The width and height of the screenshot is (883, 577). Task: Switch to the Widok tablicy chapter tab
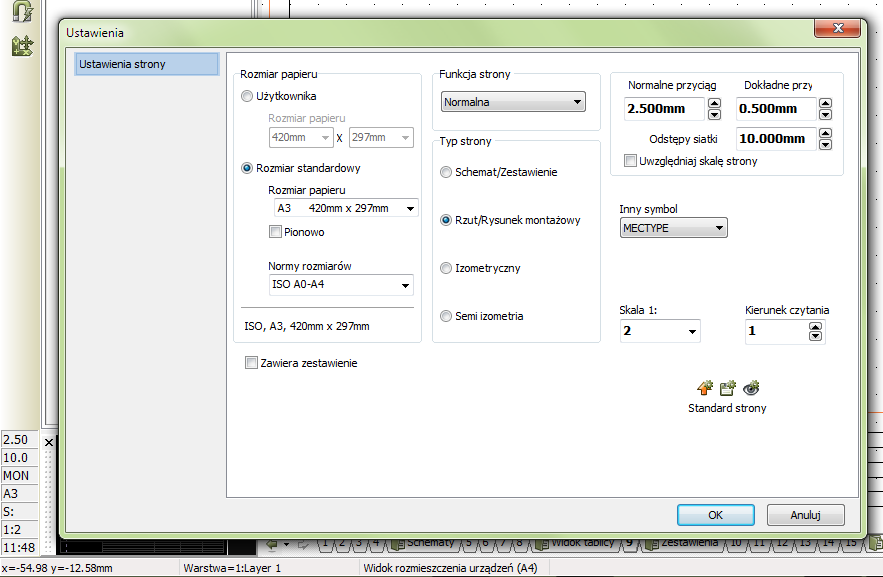coord(578,544)
